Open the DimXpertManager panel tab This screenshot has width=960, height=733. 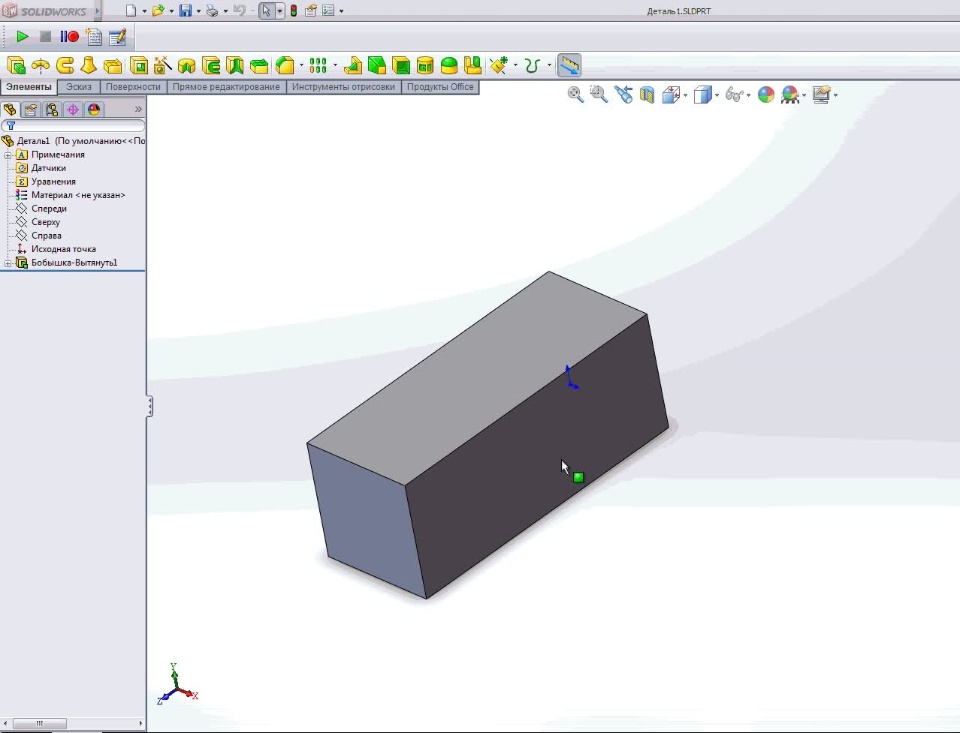tap(73, 110)
